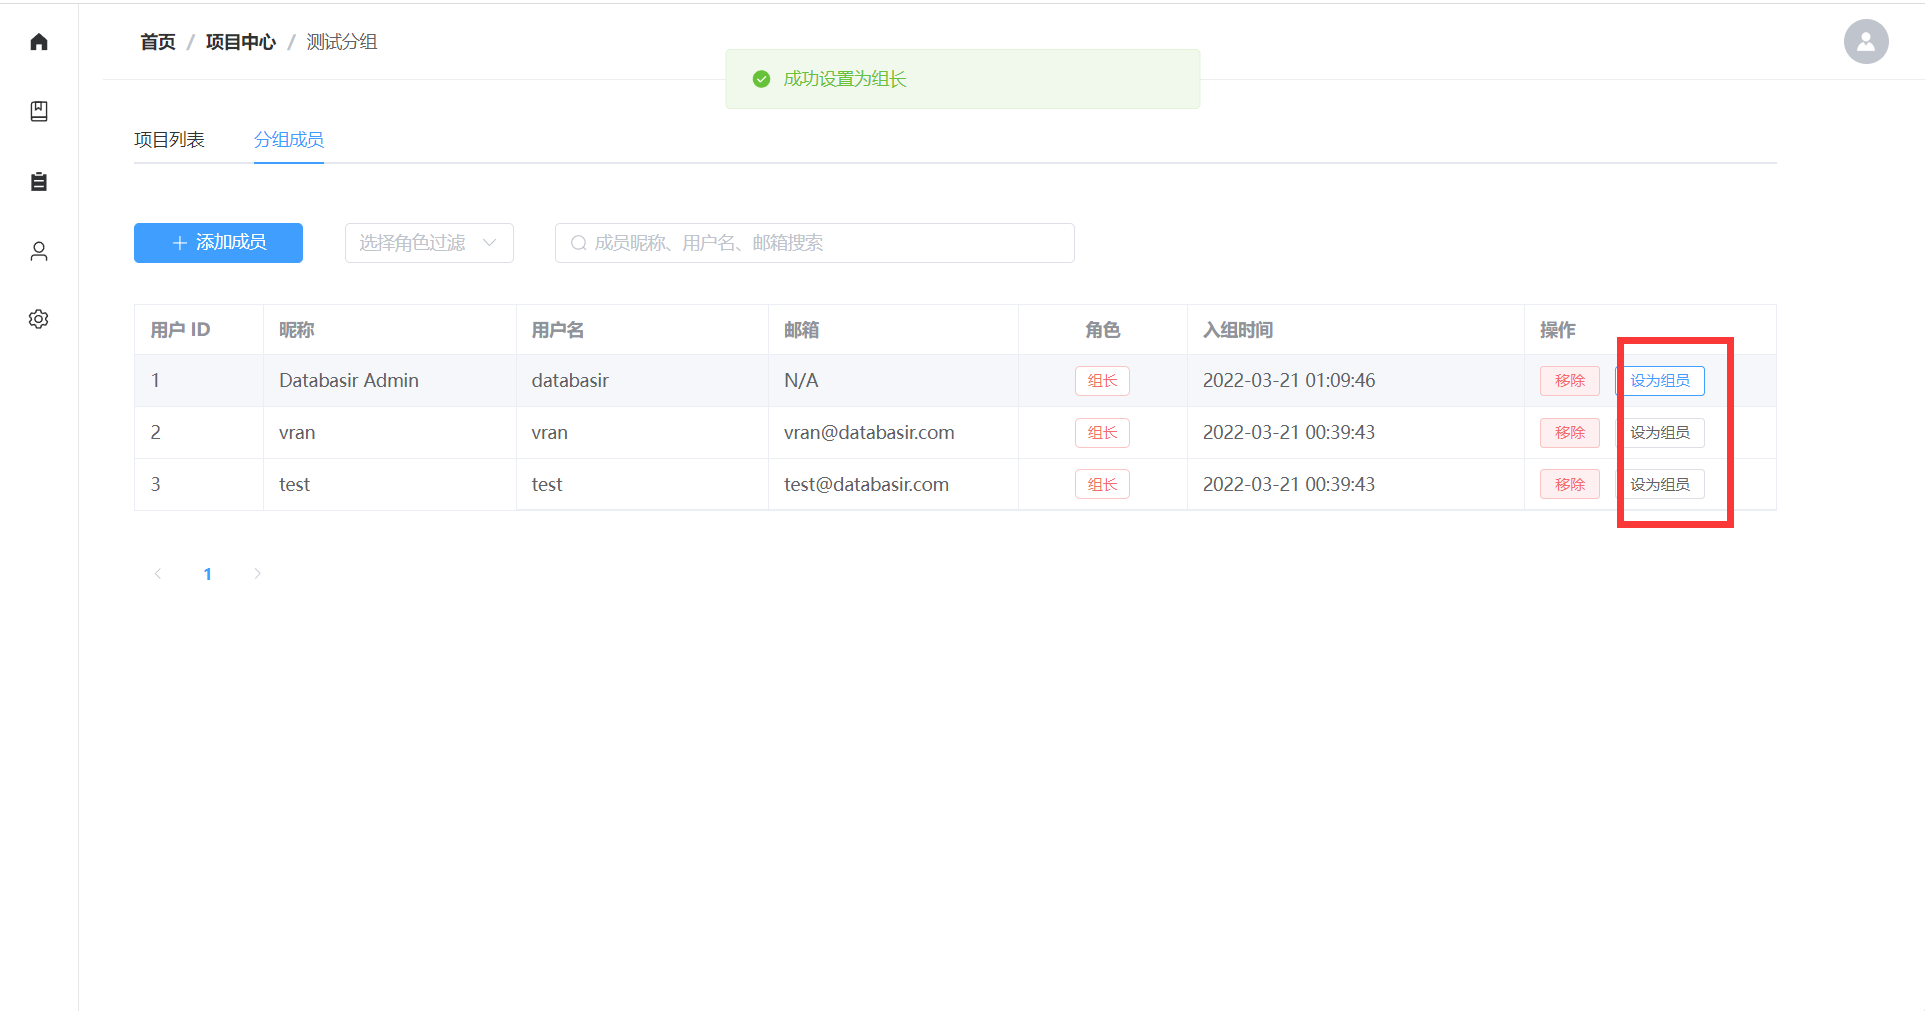Image resolution: width=1925 pixels, height=1011 pixels.
Task: Open the home icon in sidebar
Action: pos(39,42)
